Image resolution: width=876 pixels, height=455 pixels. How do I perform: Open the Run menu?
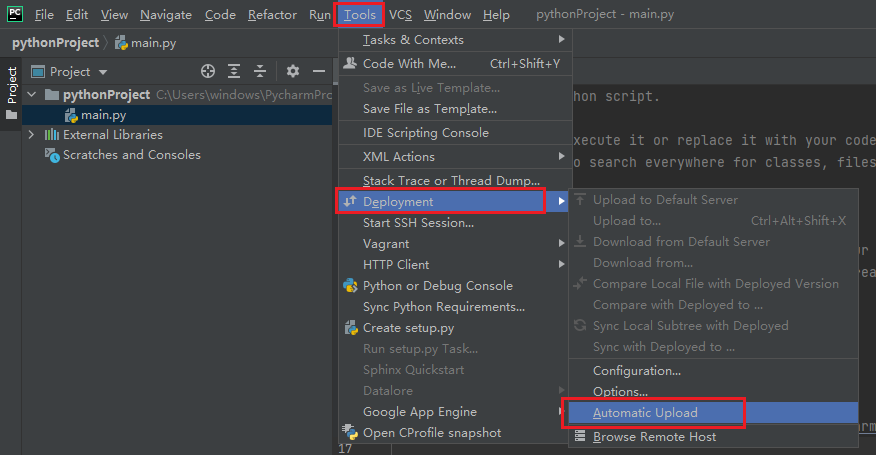pyautogui.click(x=320, y=15)
